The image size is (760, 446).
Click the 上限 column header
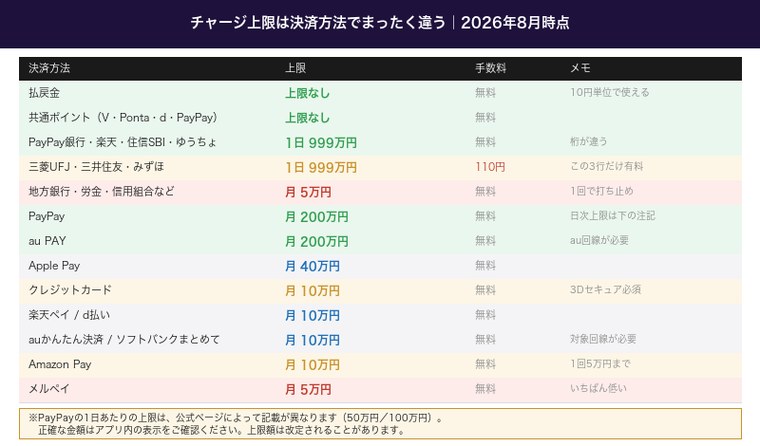[295, 68]
